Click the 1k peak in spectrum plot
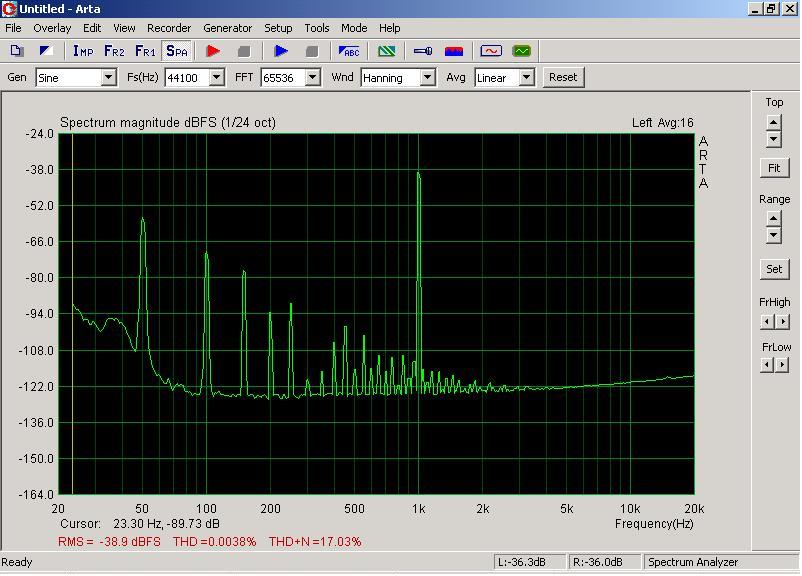The width and height of the screenshot is (802, 576). (x=418, y=174)
